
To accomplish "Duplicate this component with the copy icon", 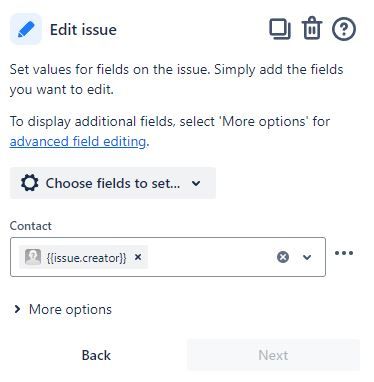I will (280, 29).
